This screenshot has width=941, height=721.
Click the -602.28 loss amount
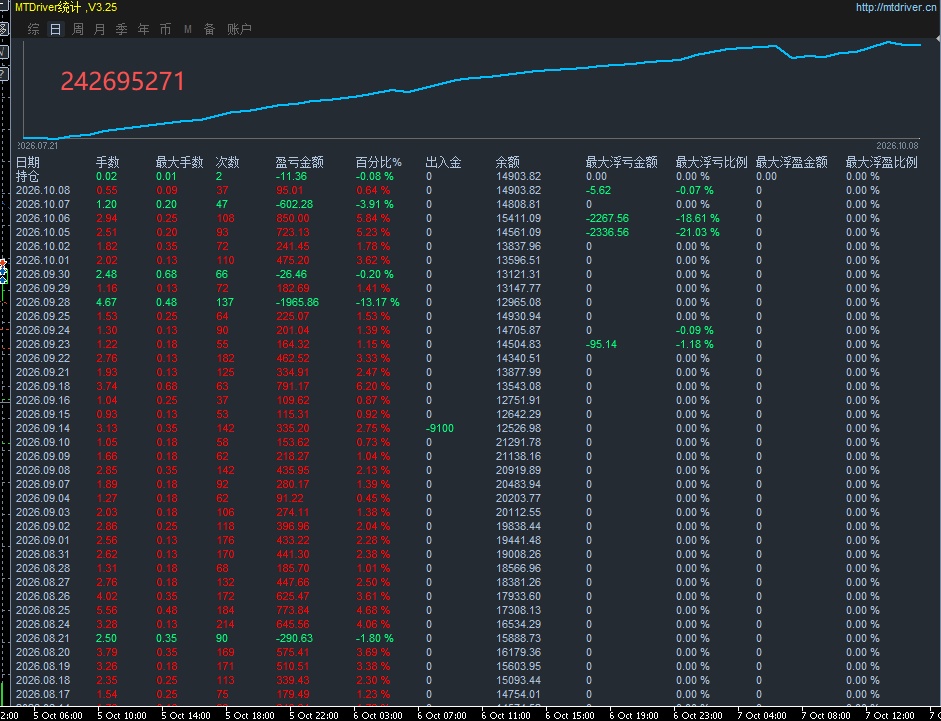[x=294, y=204]
